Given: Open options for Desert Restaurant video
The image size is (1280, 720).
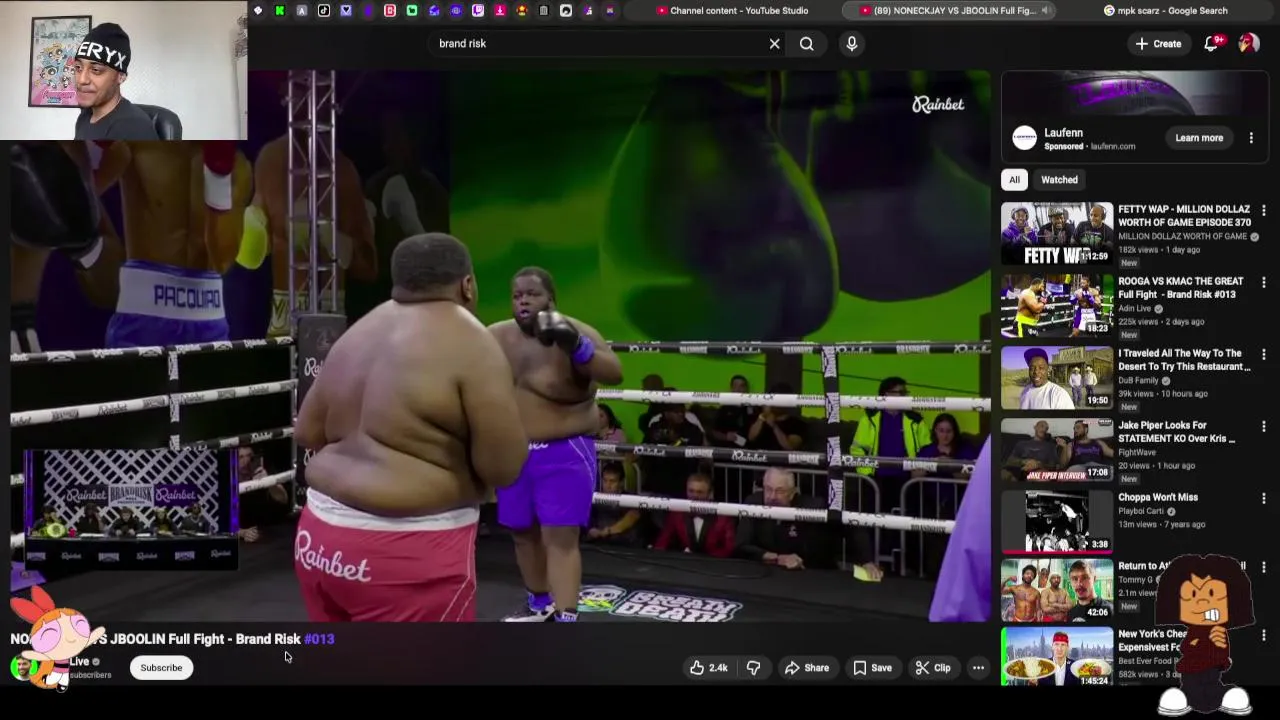Looking at the screenshot, I should tap(1264, 355).
